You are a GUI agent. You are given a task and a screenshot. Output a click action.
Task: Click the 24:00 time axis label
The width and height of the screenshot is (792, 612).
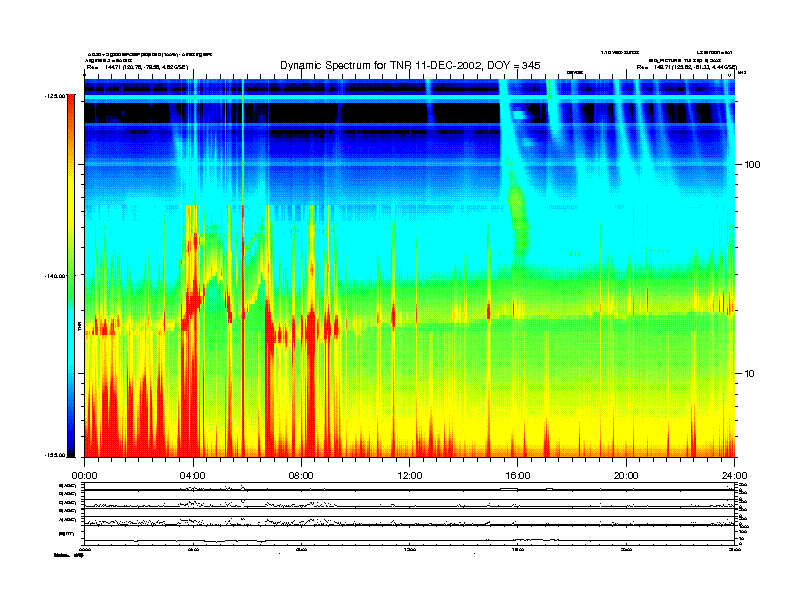click(x=734, y=476)
